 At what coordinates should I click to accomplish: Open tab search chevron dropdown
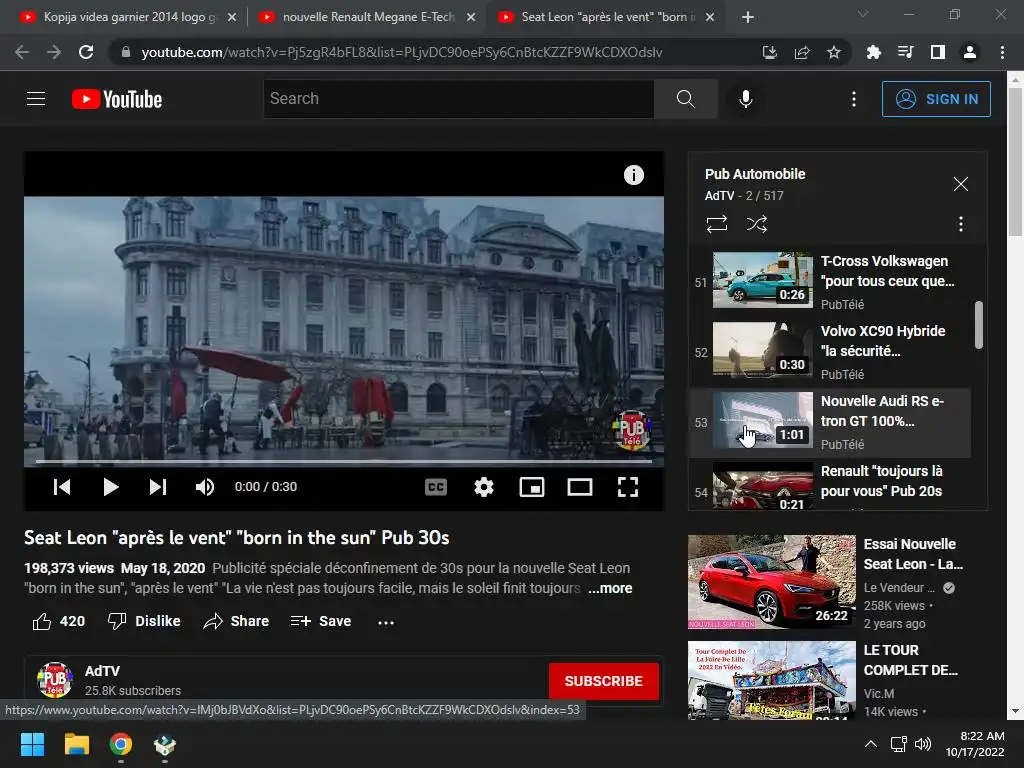[x=863, y=14]
